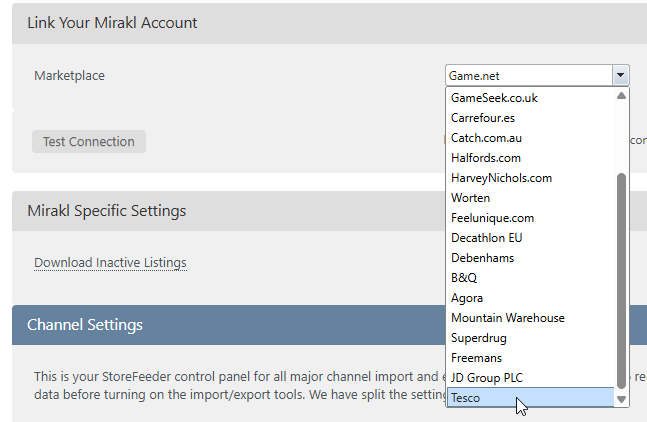Screen dimensions: 647x422
Task: Click the dropdown list scrollbar thumb
Action: pos(621,281)
